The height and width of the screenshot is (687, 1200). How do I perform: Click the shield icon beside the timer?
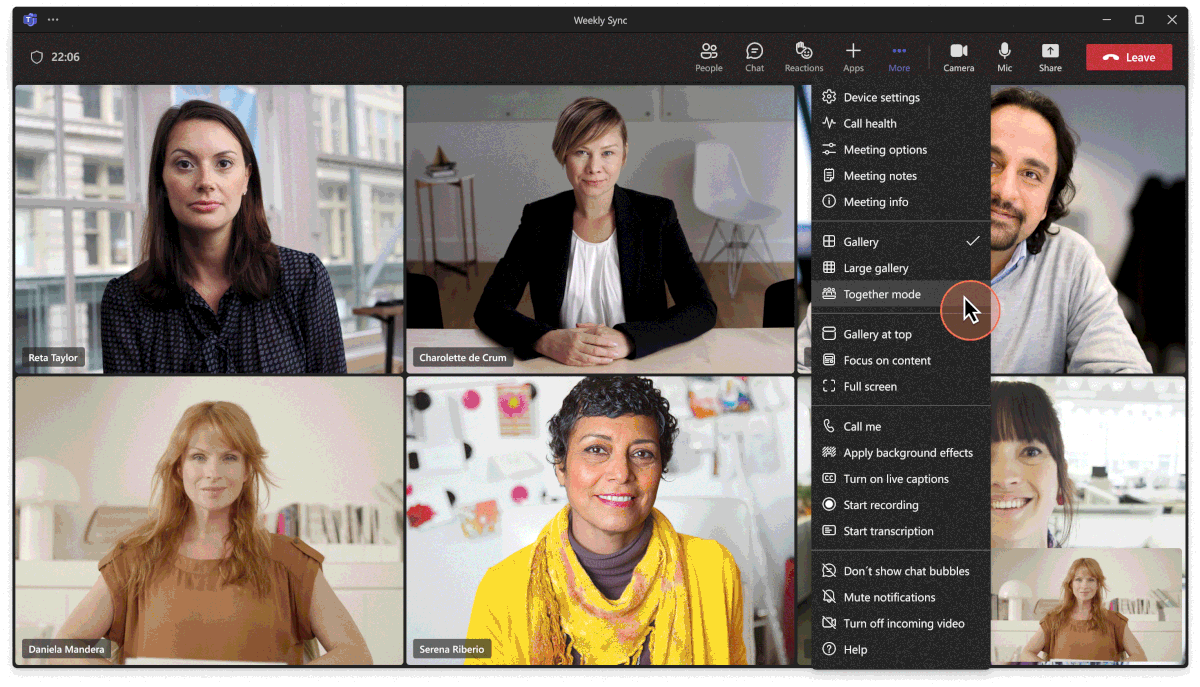coord(37,58)
